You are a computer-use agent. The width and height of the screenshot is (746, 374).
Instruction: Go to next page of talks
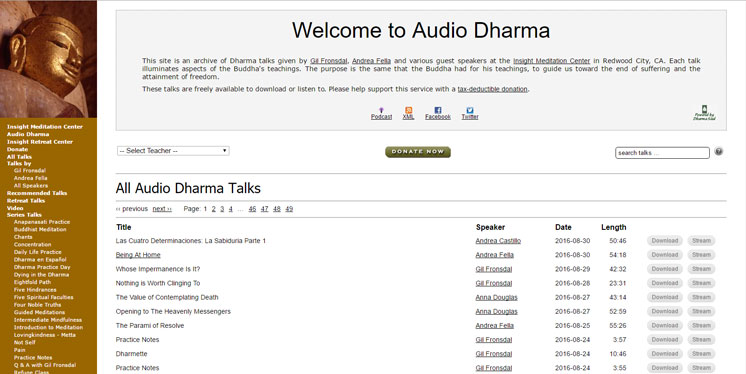pos(162,209)
